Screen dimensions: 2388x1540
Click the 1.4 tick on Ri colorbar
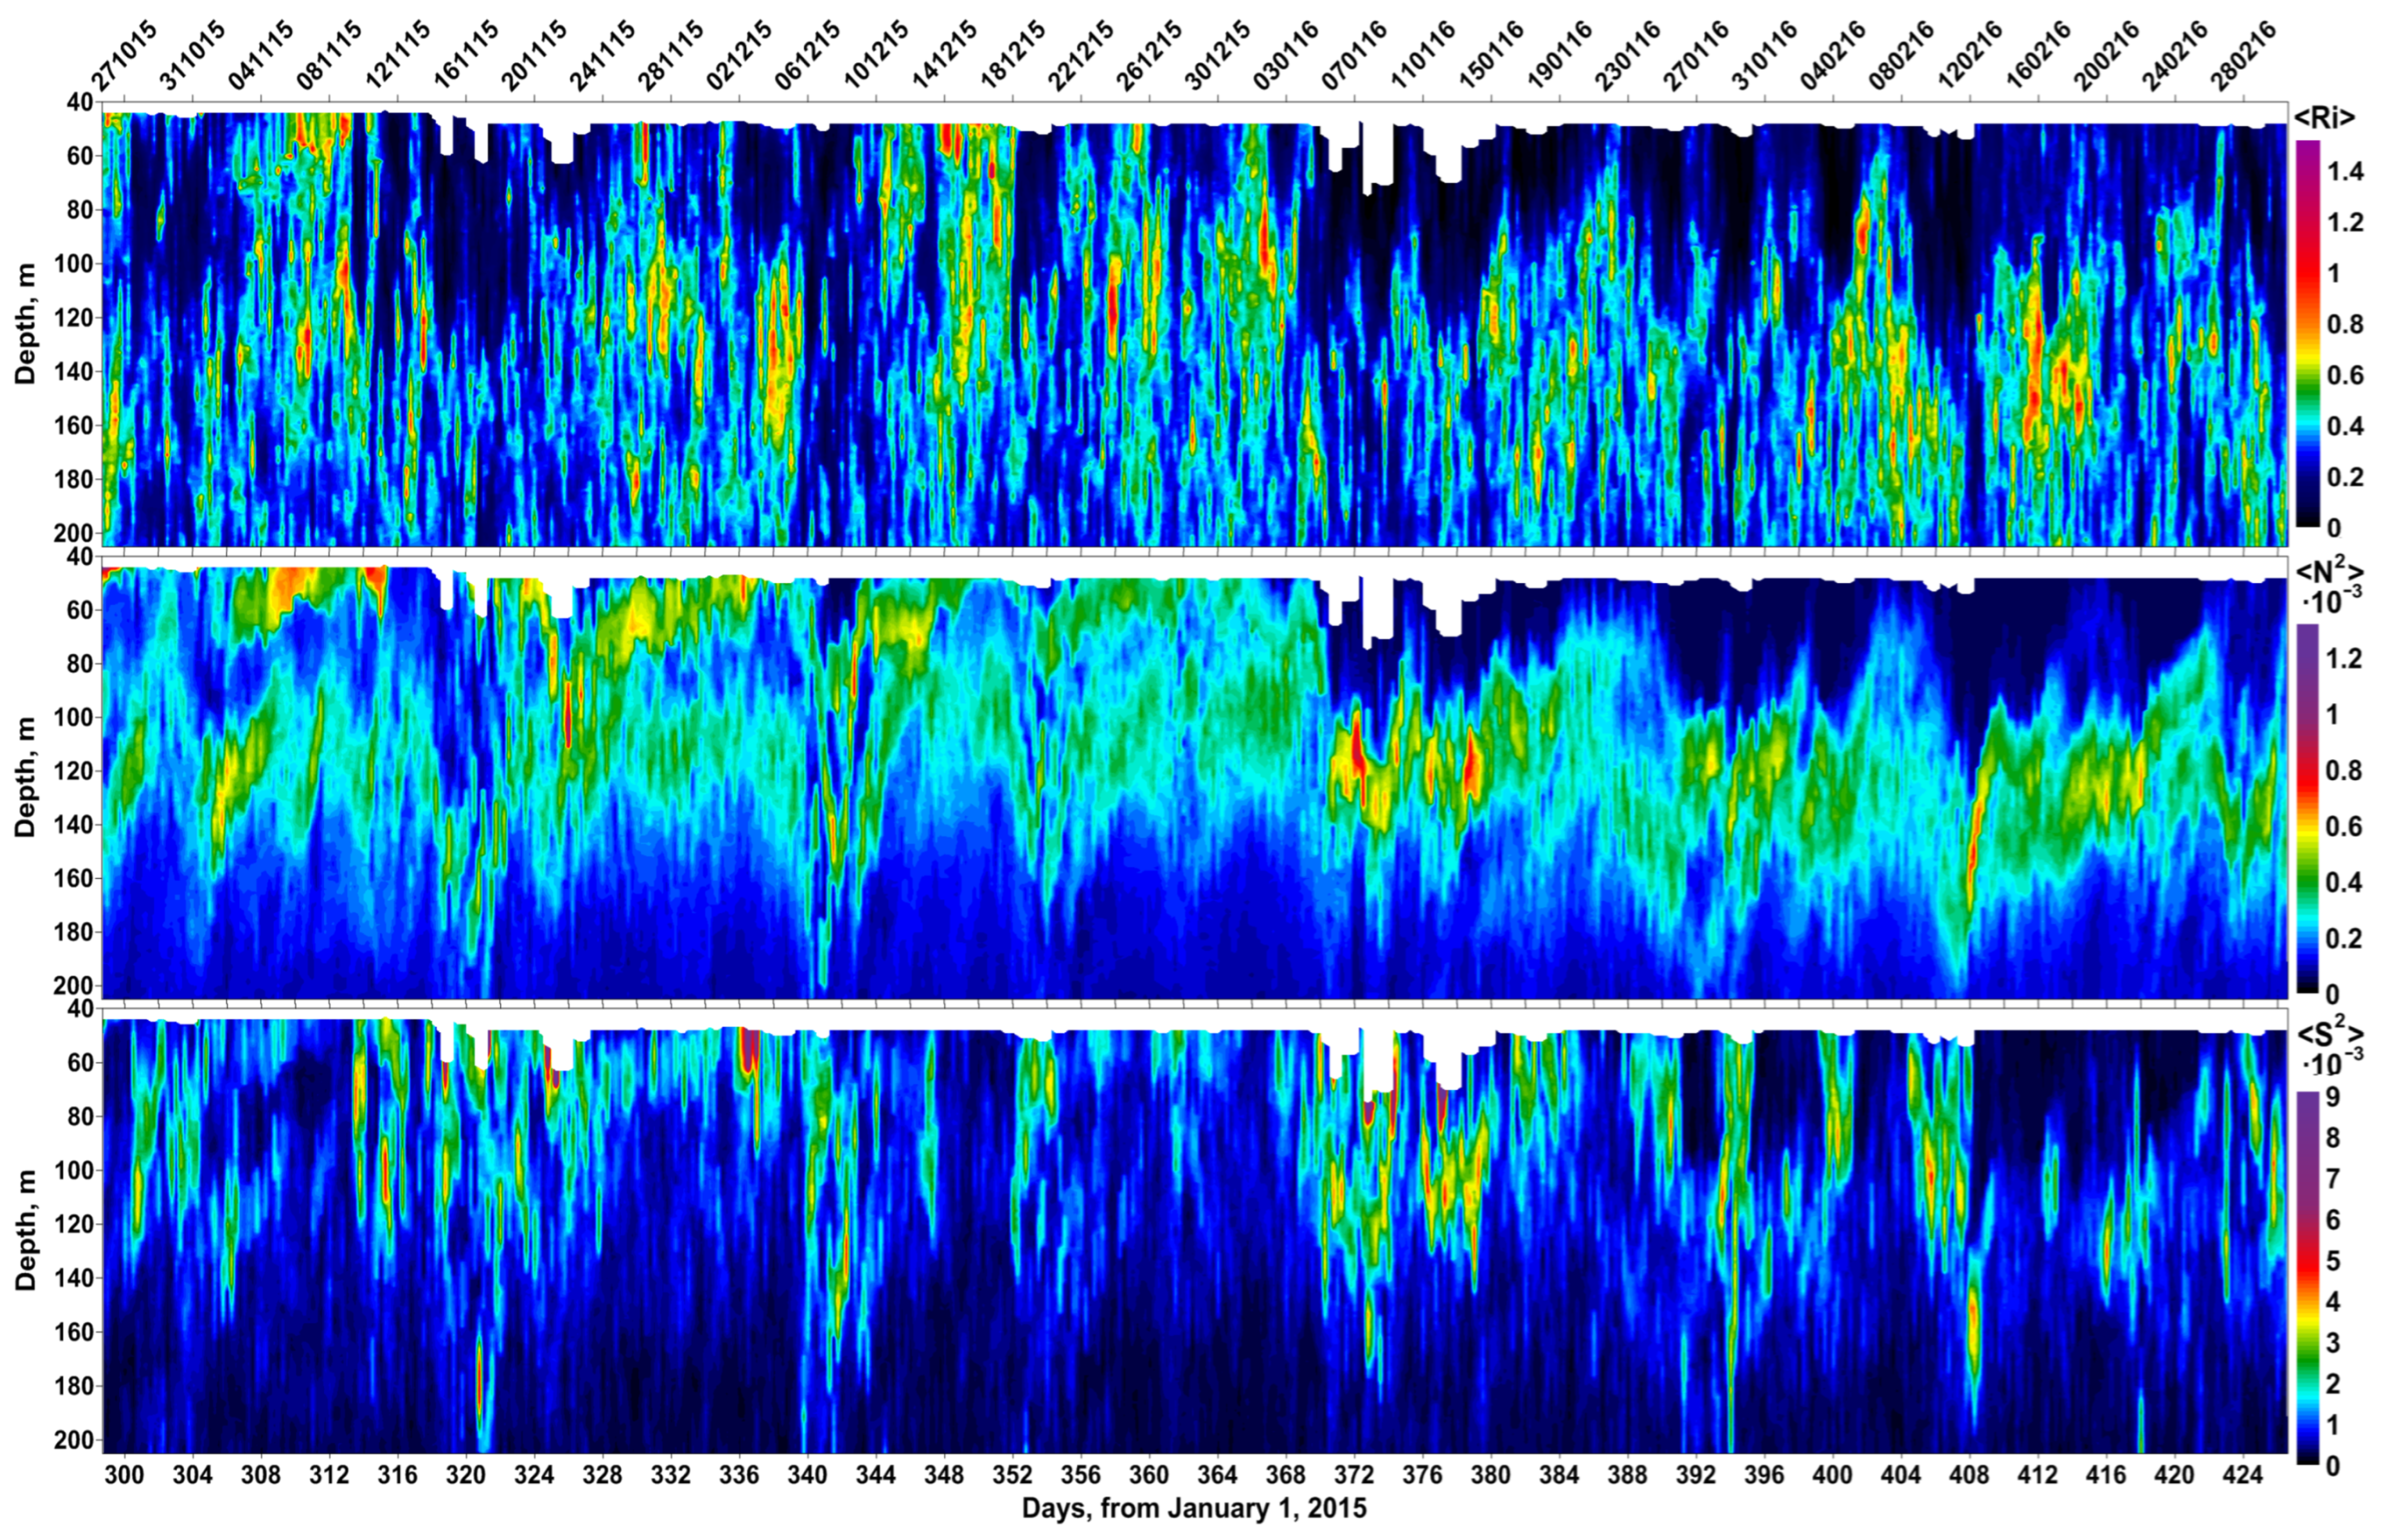pos(2345,172)
